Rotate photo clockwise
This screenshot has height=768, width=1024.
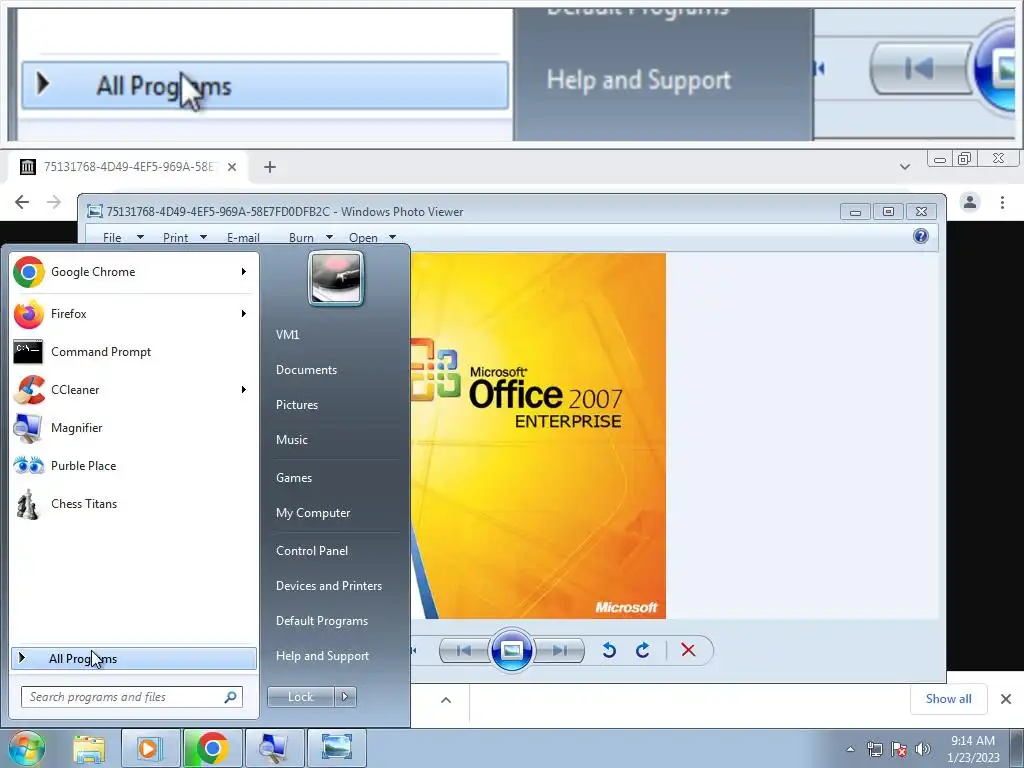643,650
